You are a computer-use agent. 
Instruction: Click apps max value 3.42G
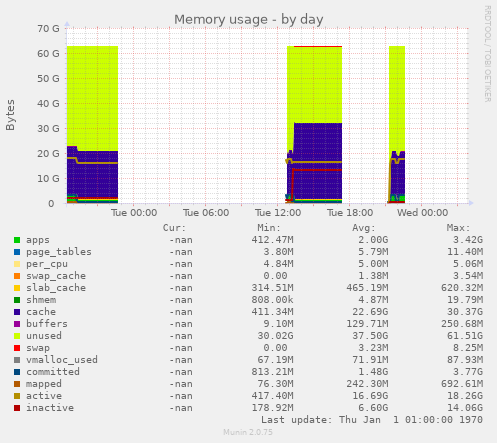point(468,240)
